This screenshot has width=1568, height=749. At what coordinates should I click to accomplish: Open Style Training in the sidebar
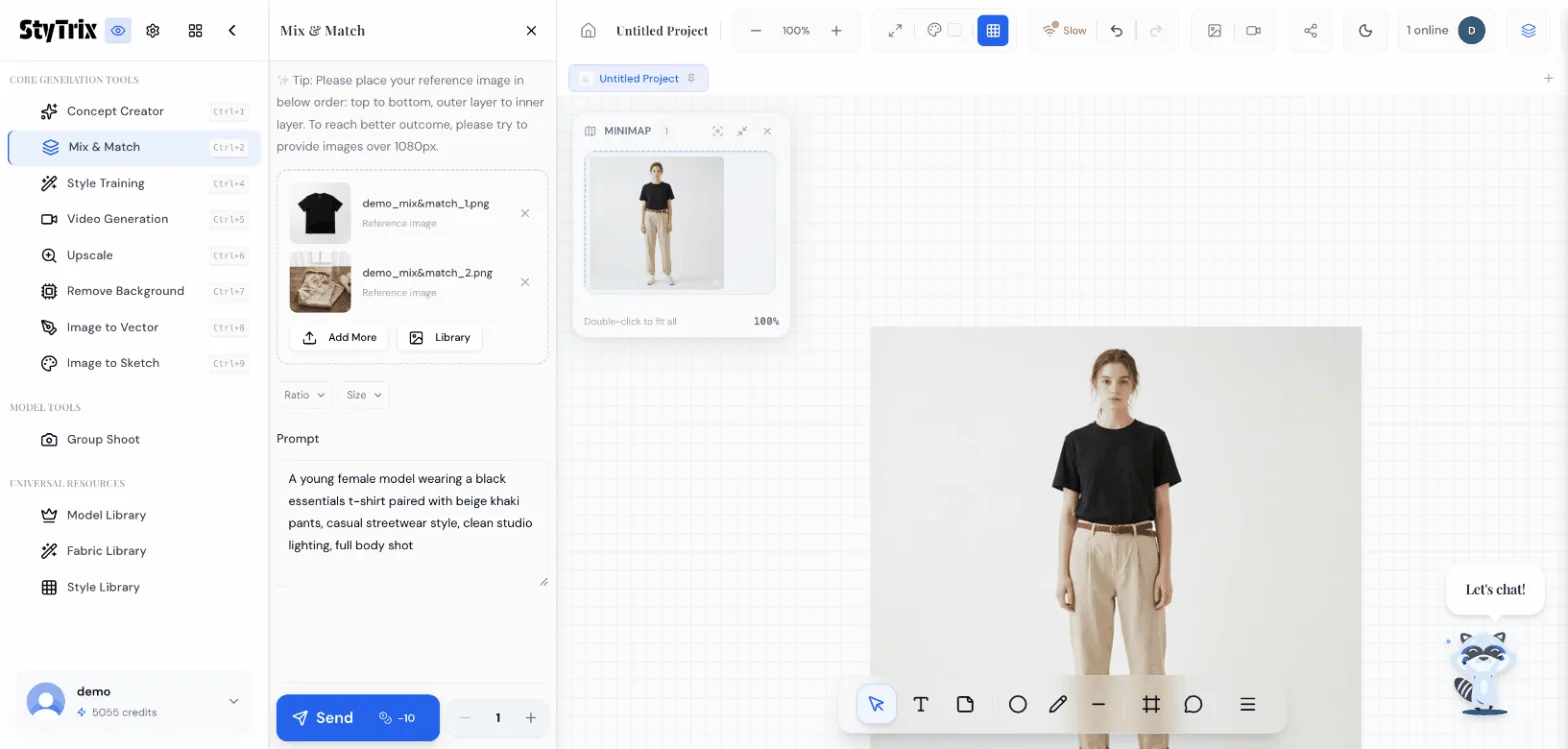point(105,183)
